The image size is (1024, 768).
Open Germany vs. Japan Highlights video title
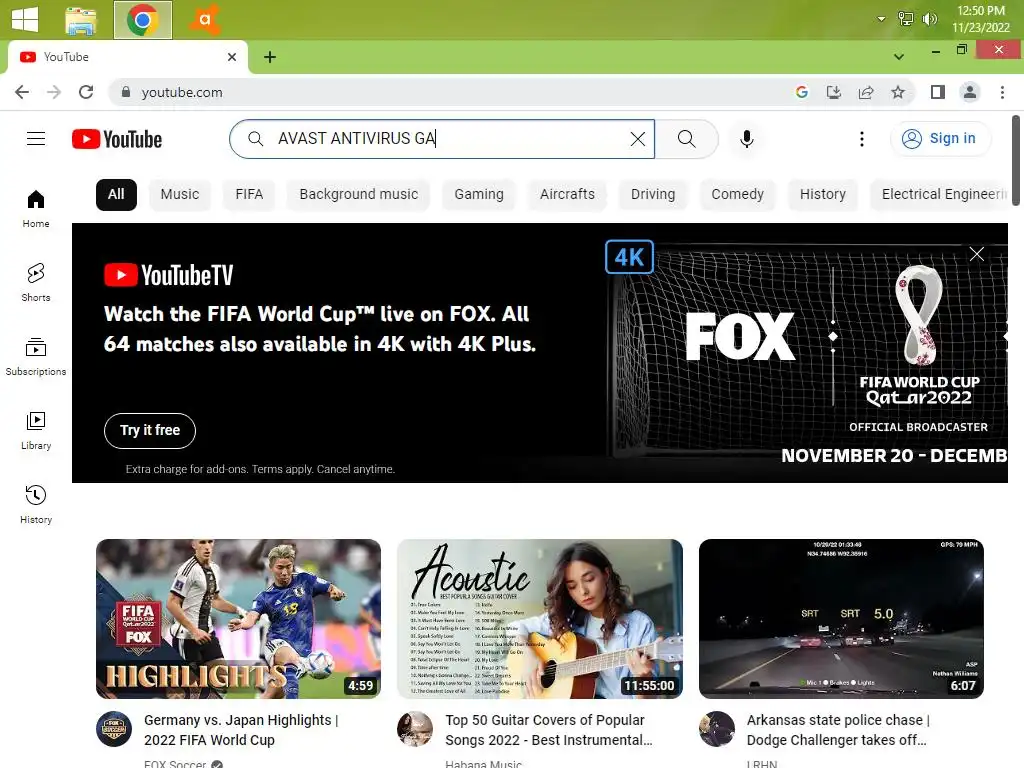241,729
